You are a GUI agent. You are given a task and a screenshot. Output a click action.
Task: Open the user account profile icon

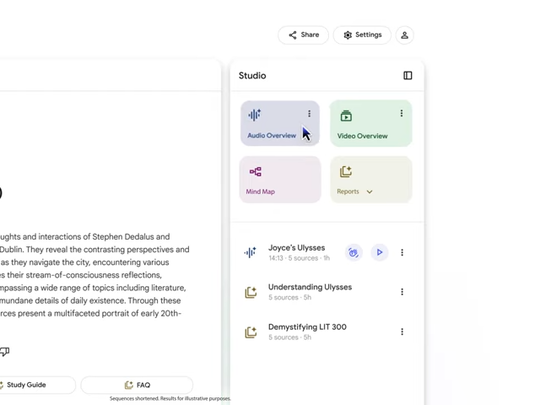[404, 35]
